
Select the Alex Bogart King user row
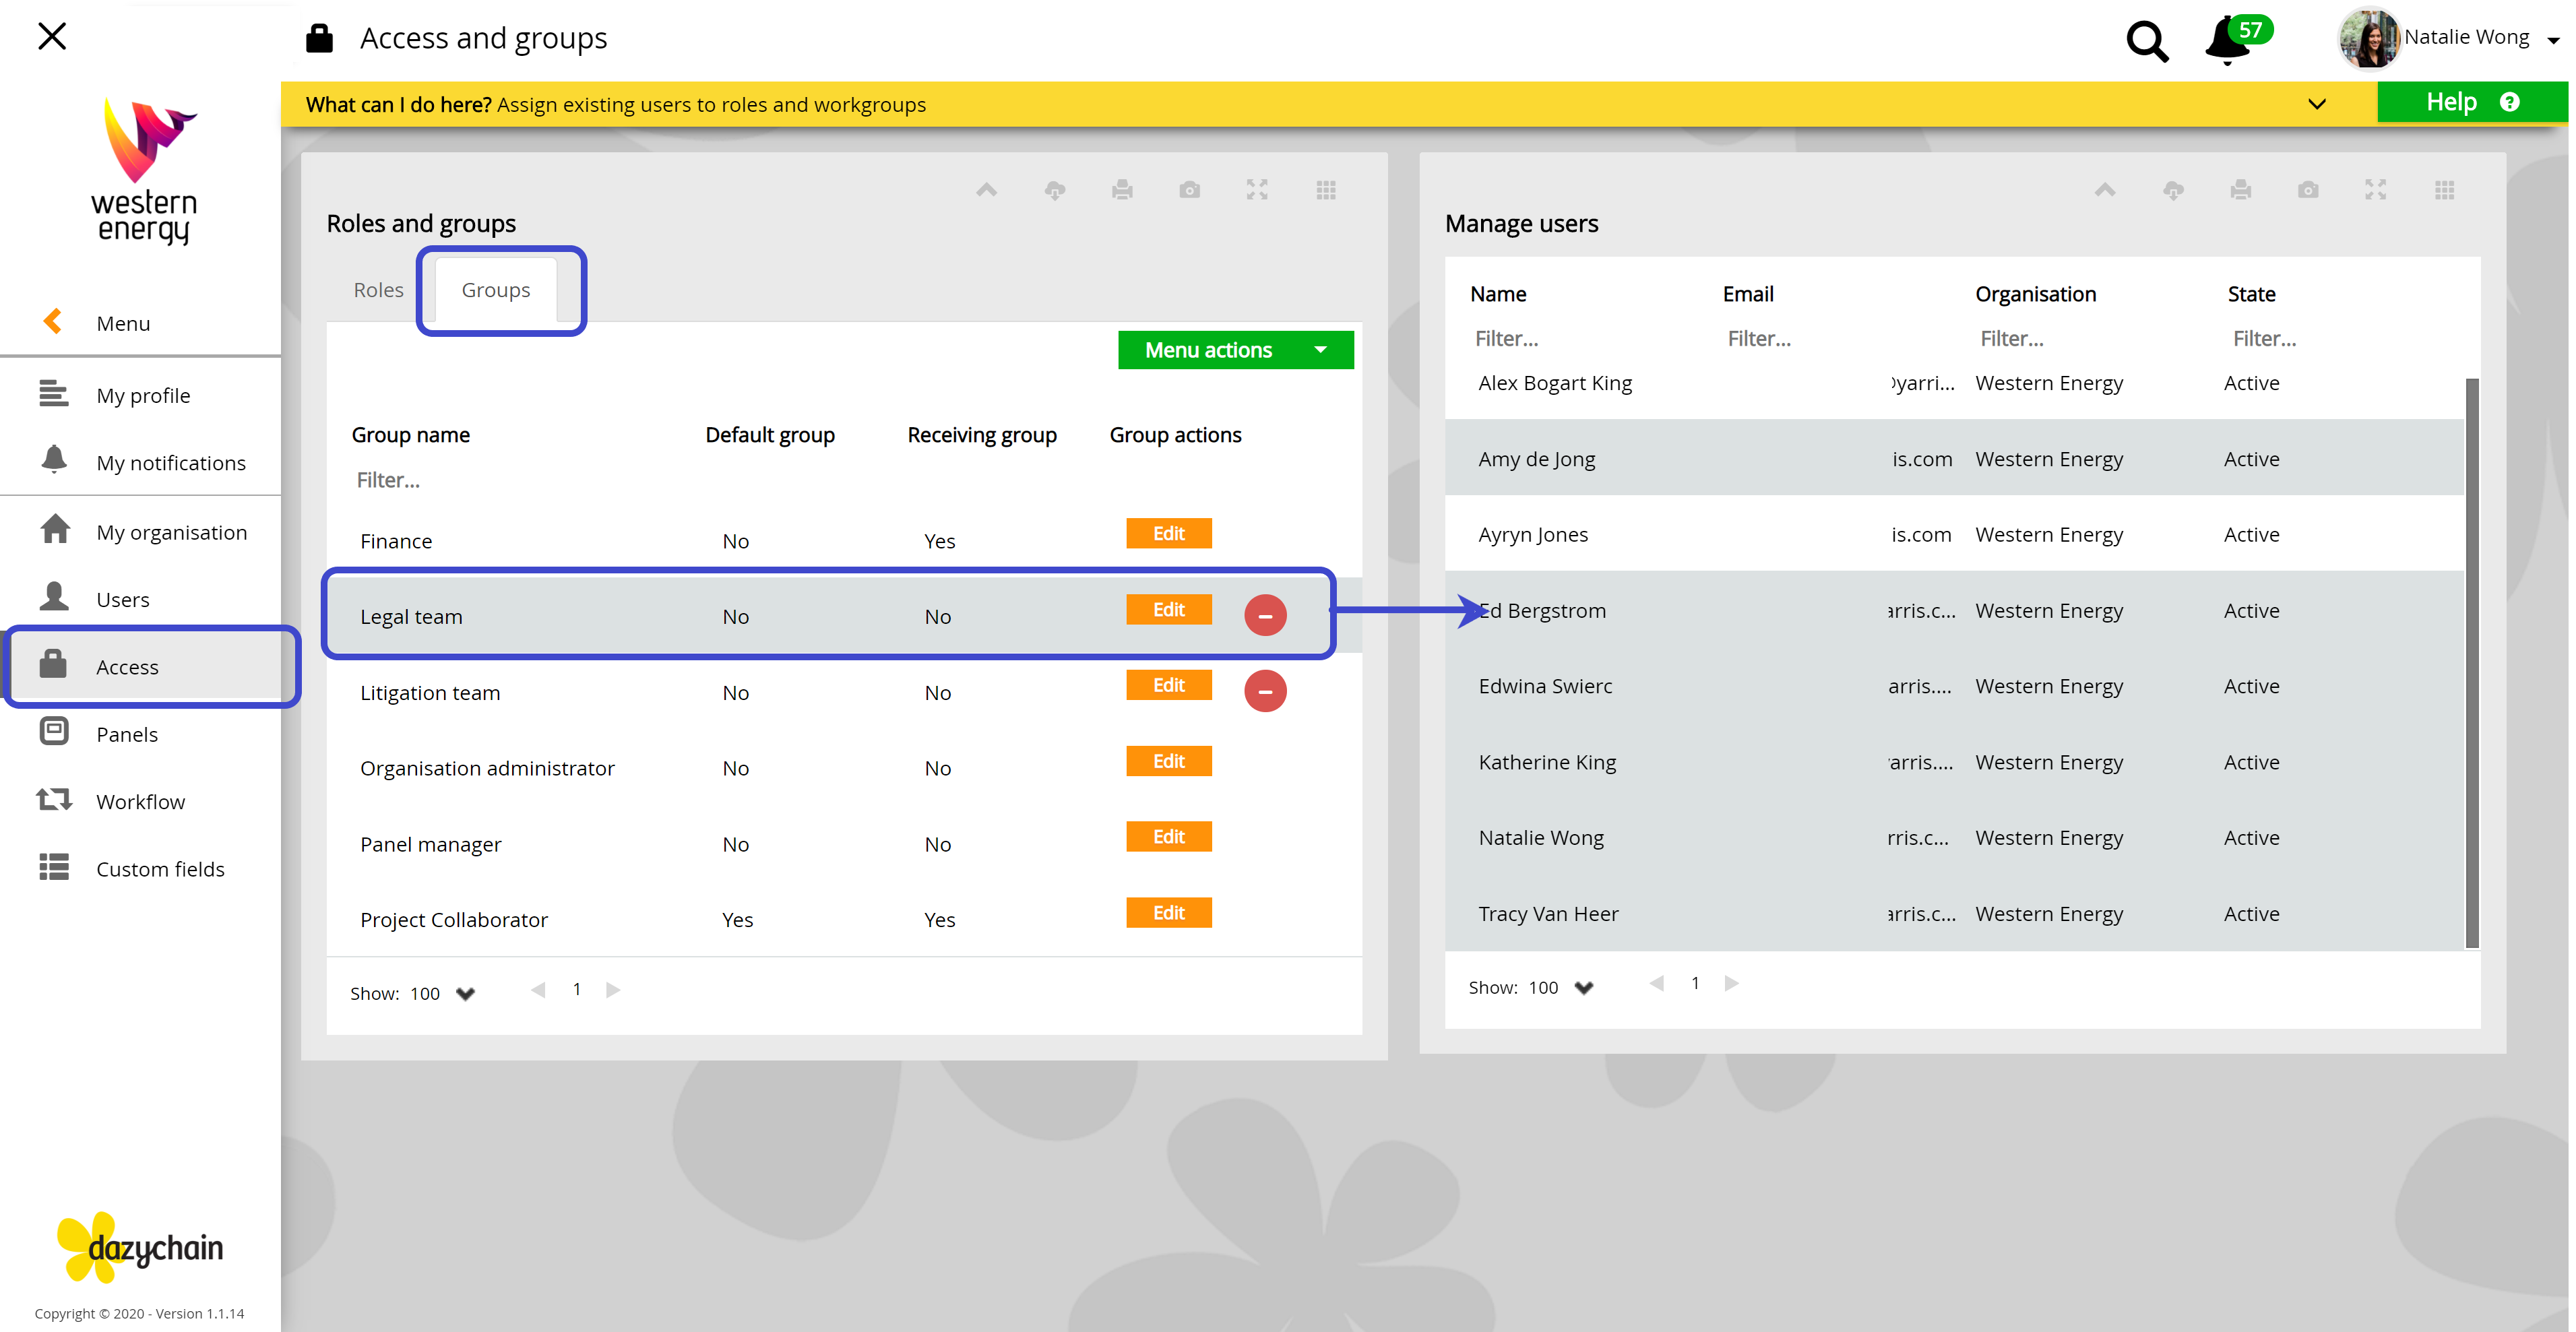(1954, 383)
